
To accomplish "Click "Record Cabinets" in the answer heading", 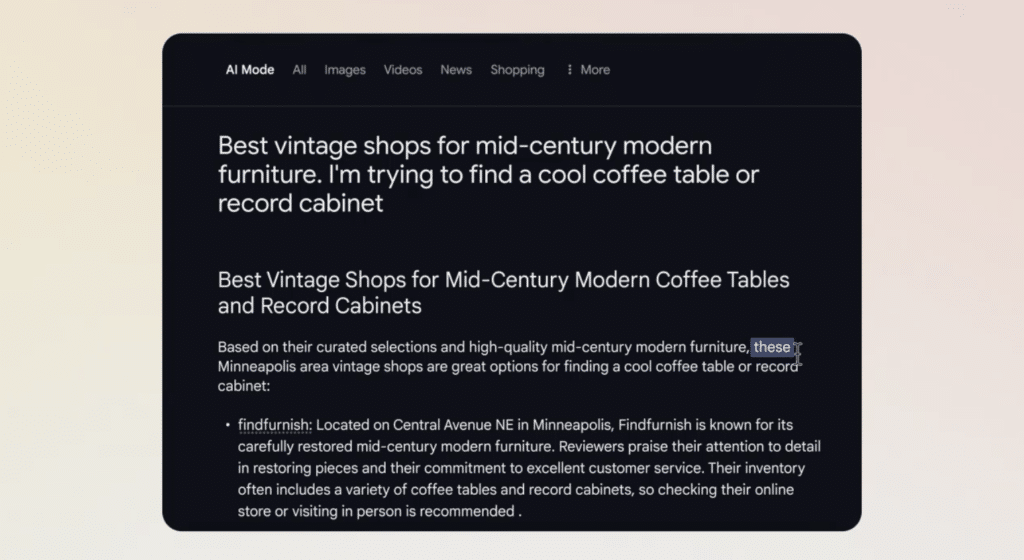I will tap(341, 305).
